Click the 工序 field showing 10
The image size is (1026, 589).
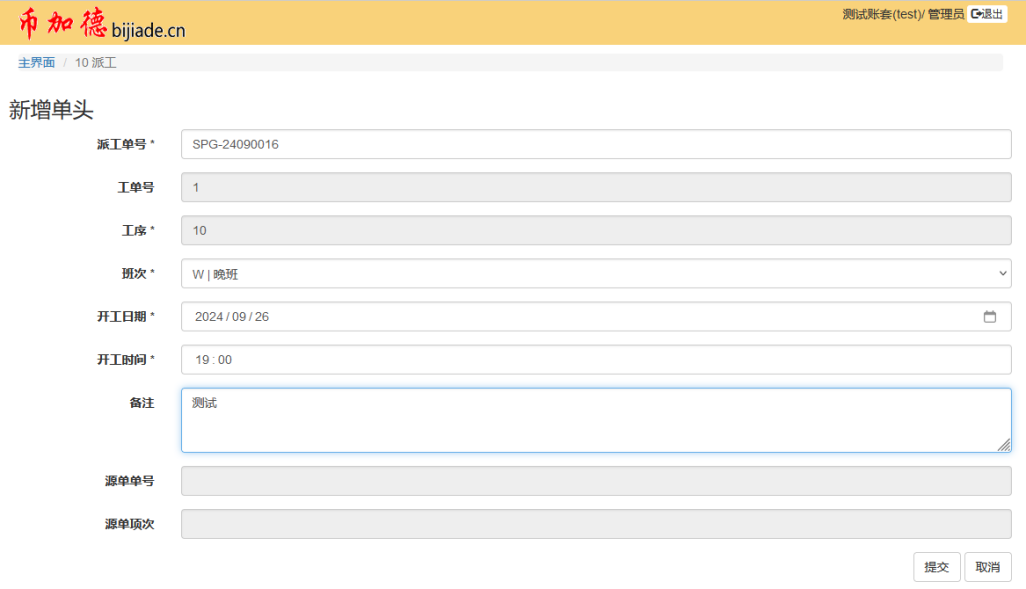(x=595, y=230)
